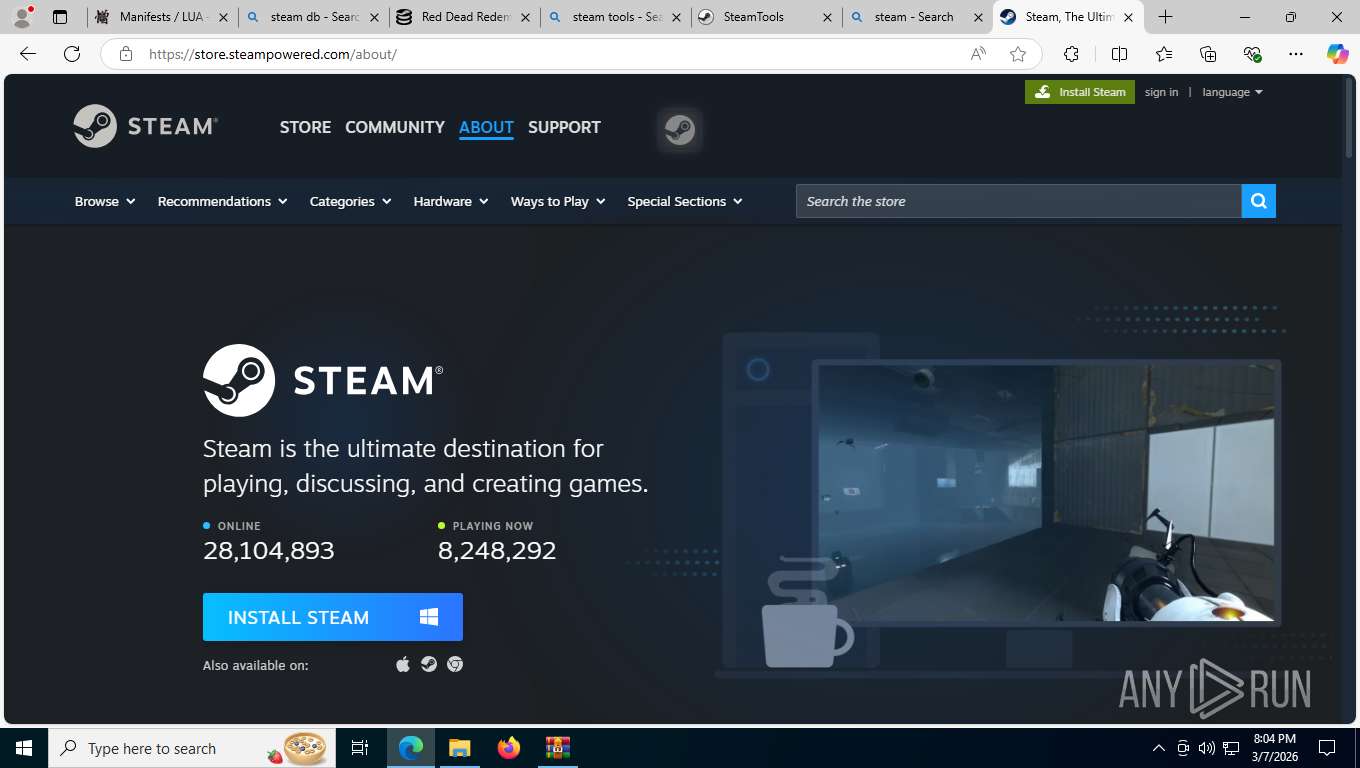Viewport: 1360px width, 768px height.
Task: Add page to favorites star icon
Action: pyautogui.click(x=1018, y=54)
